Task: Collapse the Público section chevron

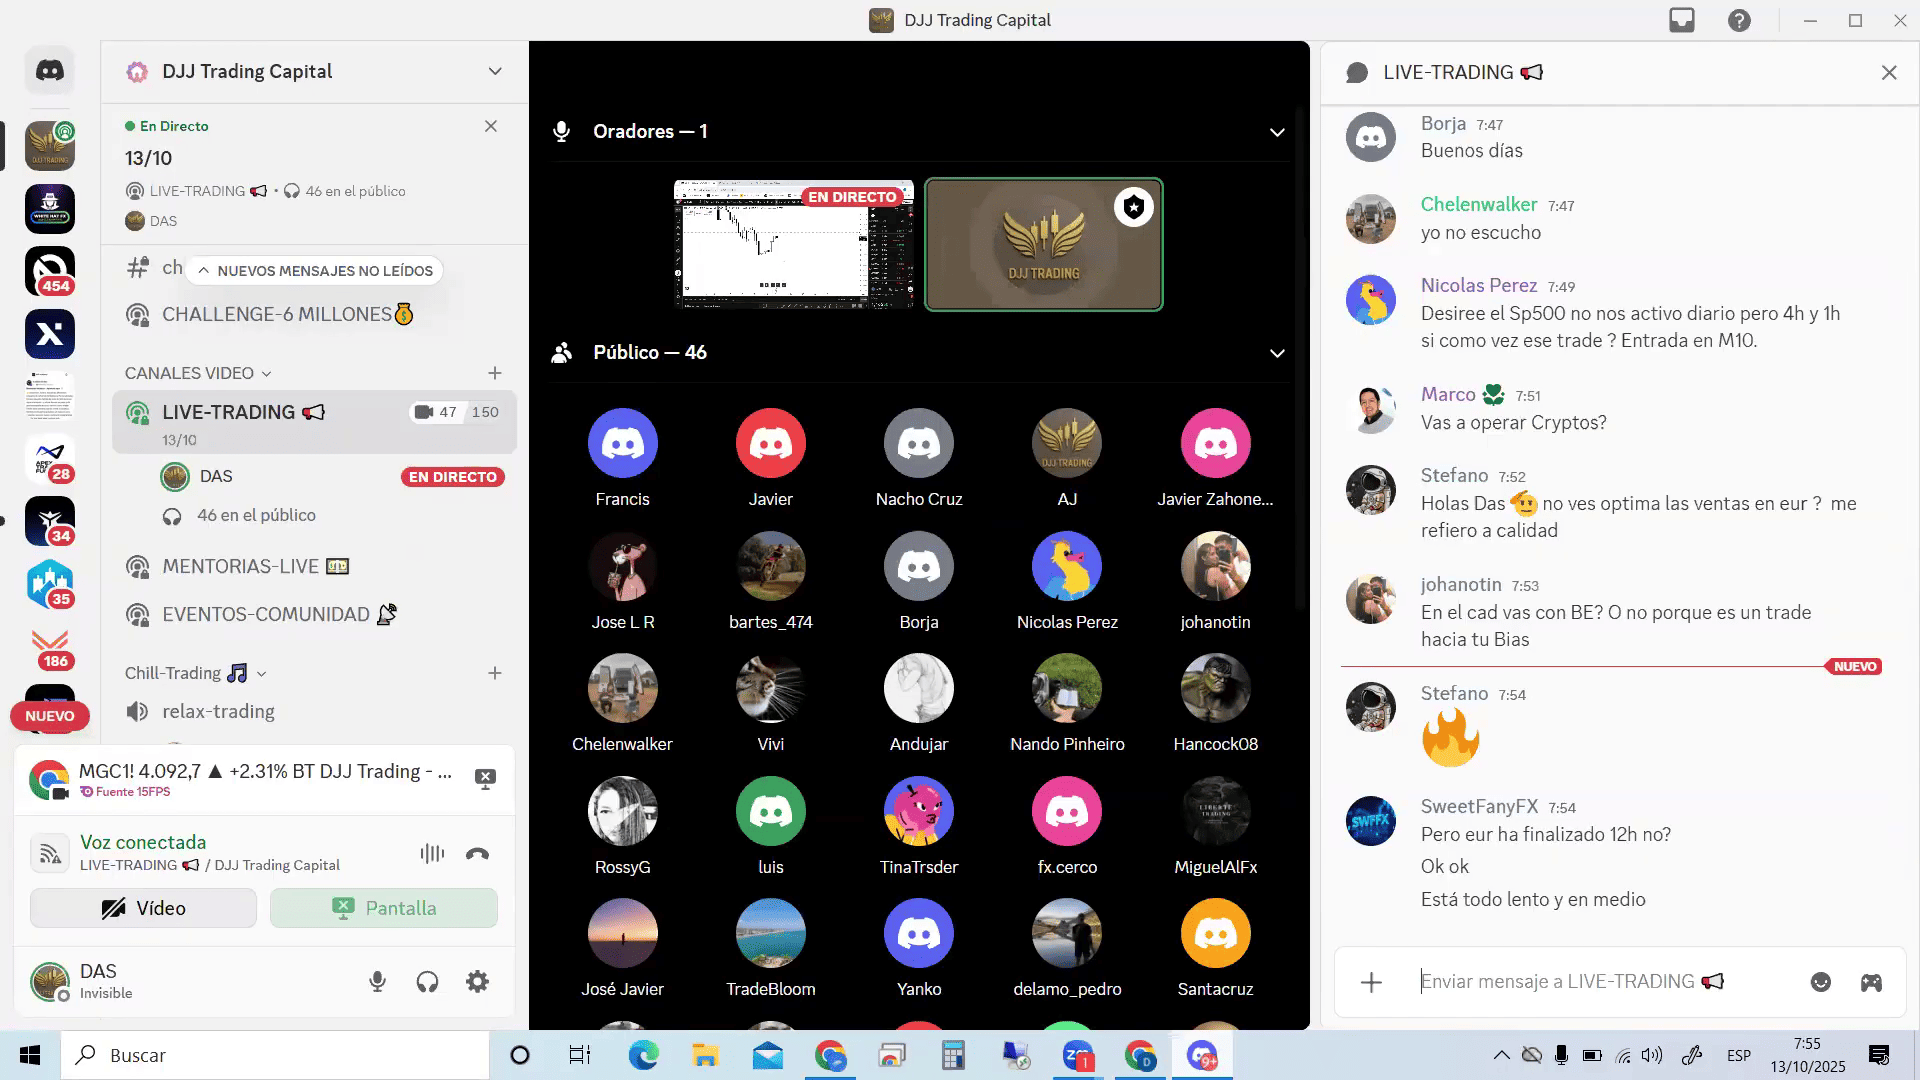Action: tap(1277, 353)
